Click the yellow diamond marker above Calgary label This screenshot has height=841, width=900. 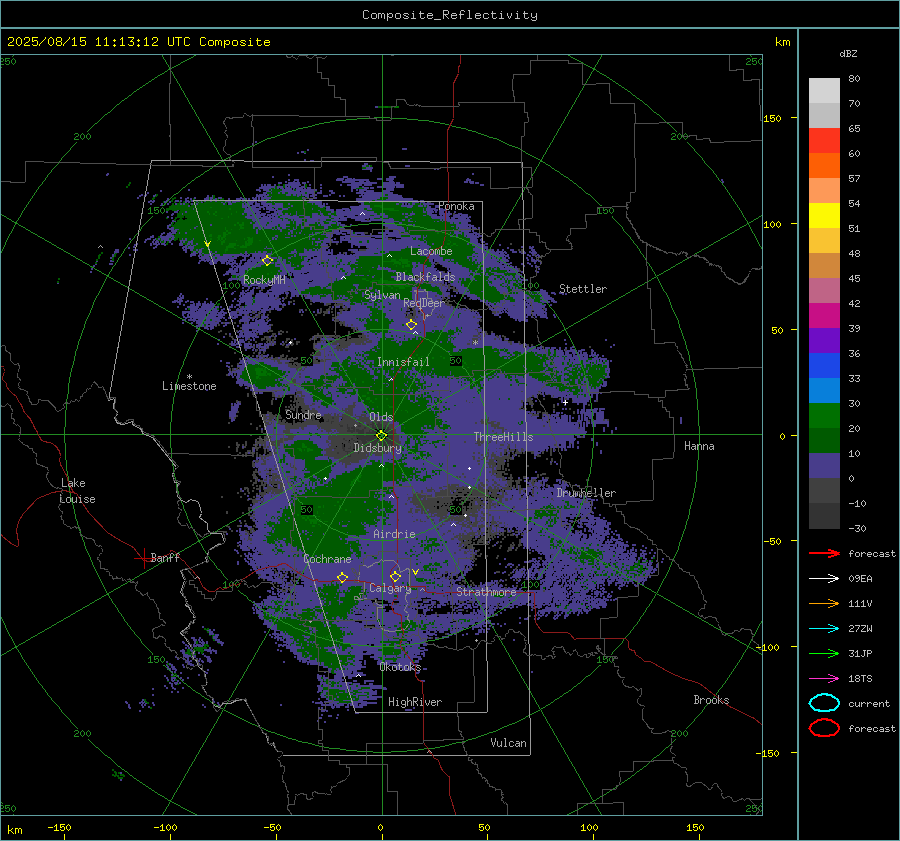(395, 576)
